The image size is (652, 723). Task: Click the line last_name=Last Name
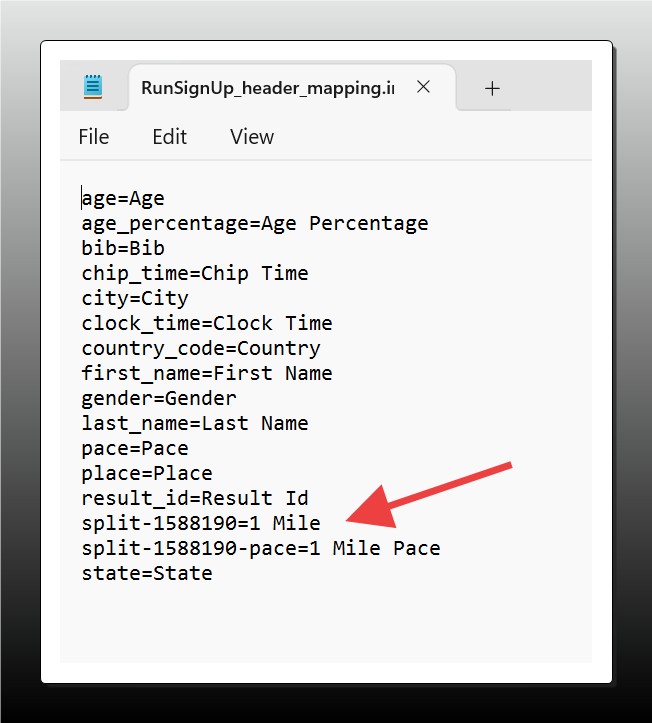tap(195, 423)
